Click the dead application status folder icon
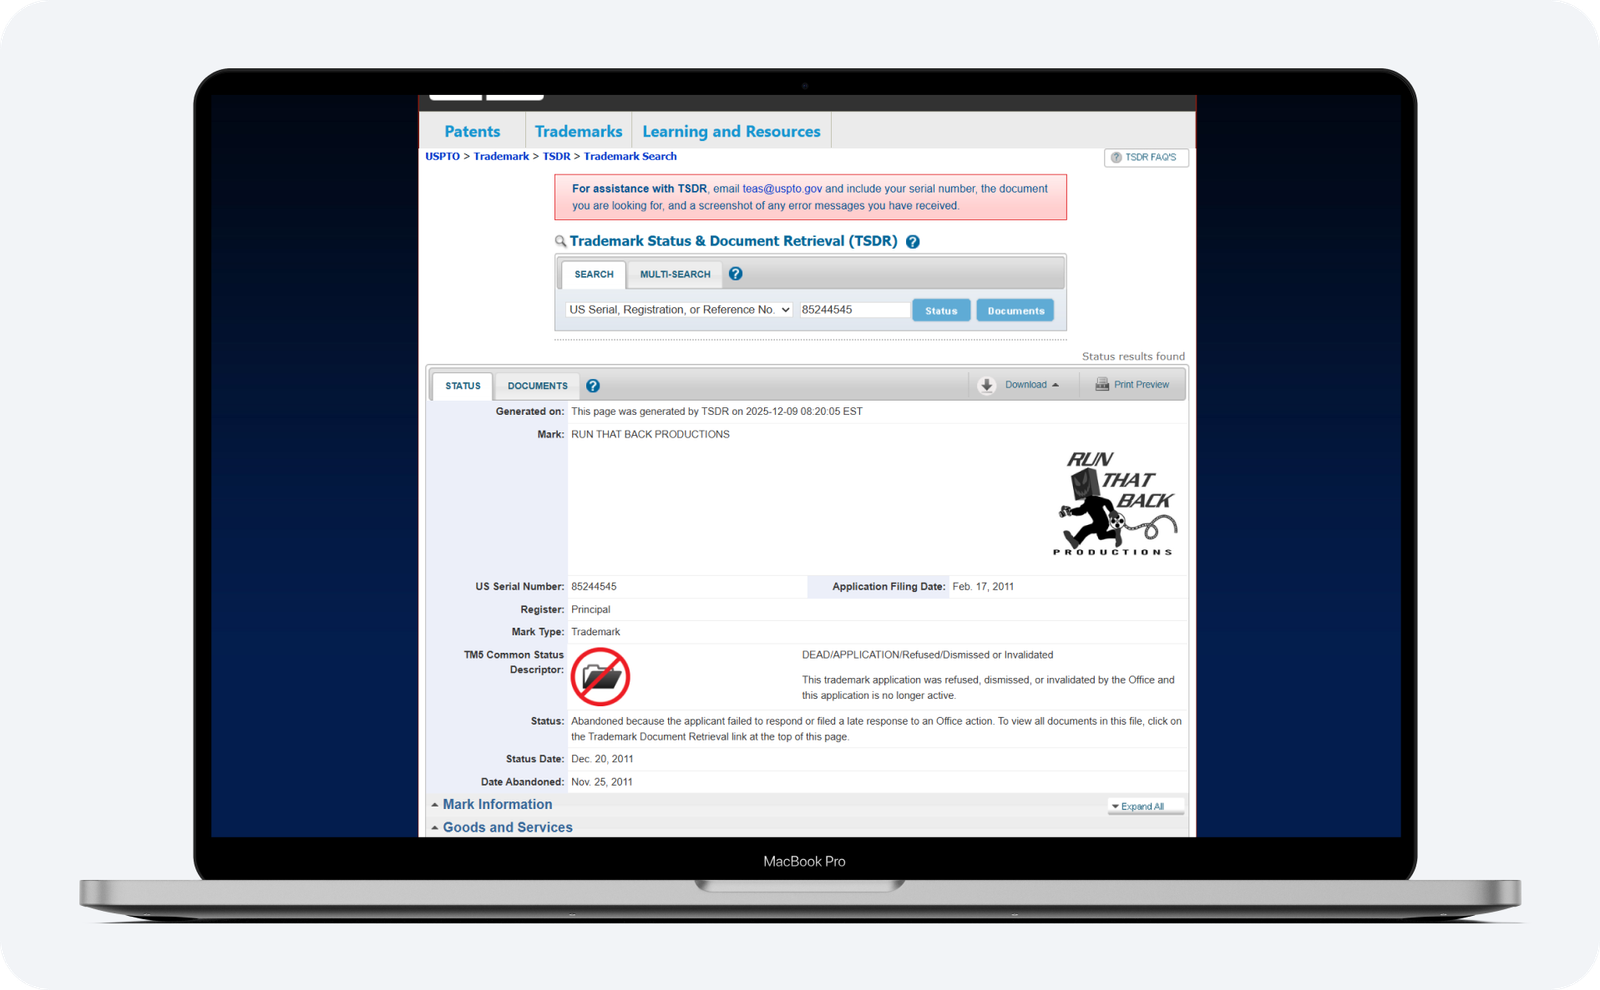This screenshot has height=990, width=1600. [600, 677]
